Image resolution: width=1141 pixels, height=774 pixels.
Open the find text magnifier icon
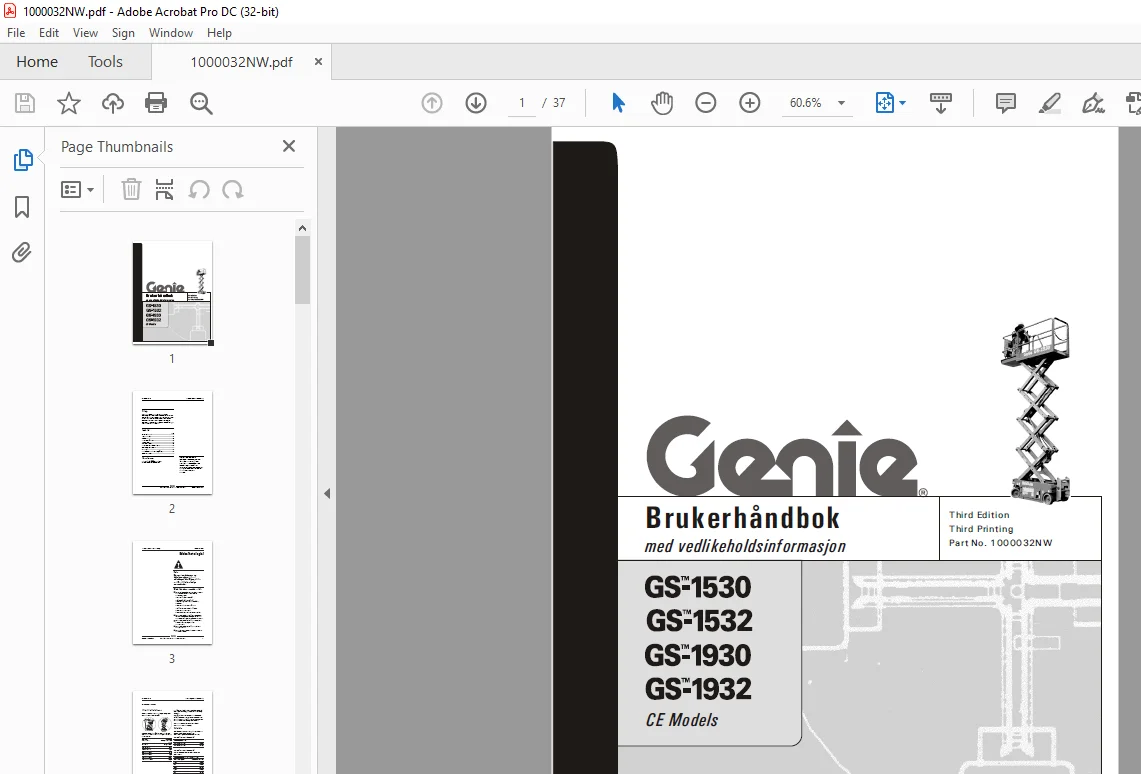pyautogui.click(x=201, y=103)
